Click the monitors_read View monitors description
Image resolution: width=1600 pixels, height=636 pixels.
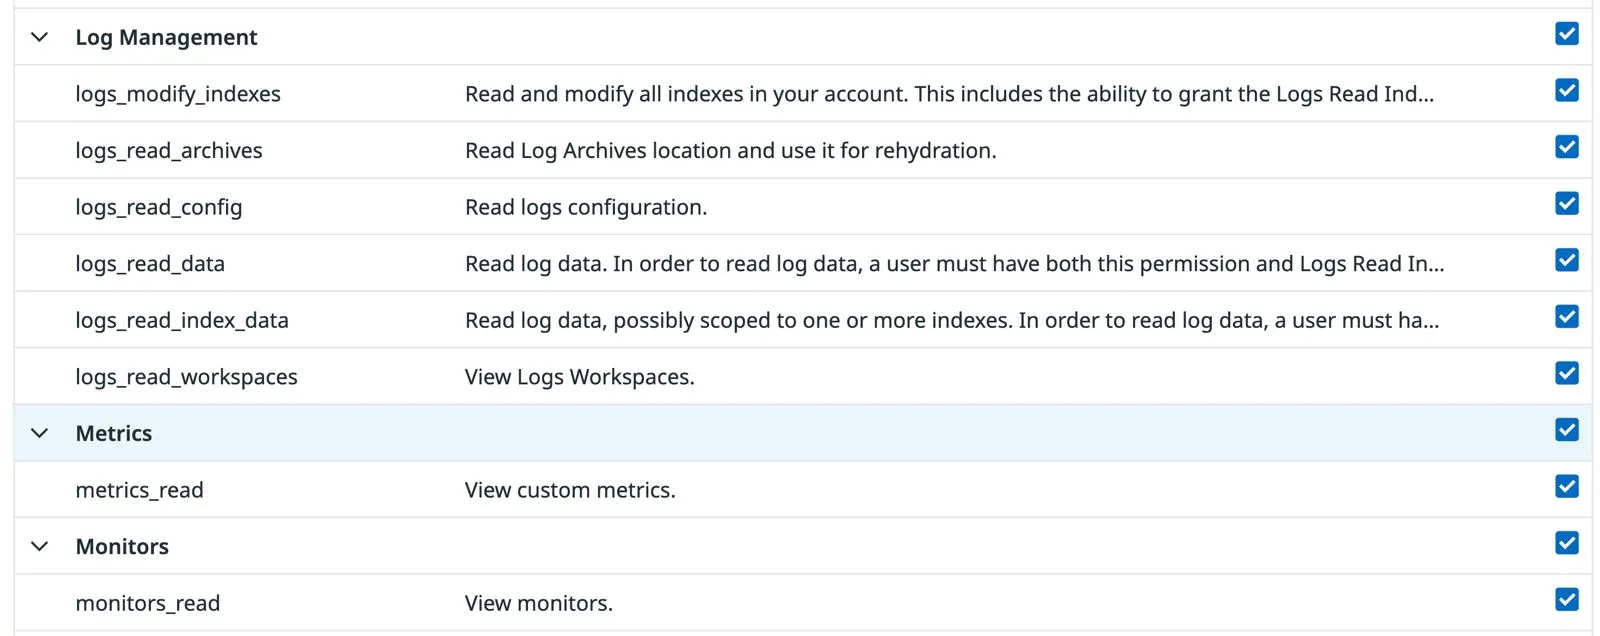click(x=539, y=603)
